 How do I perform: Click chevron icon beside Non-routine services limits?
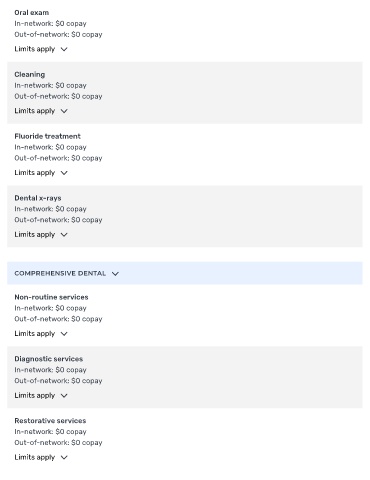pos(64,334)
